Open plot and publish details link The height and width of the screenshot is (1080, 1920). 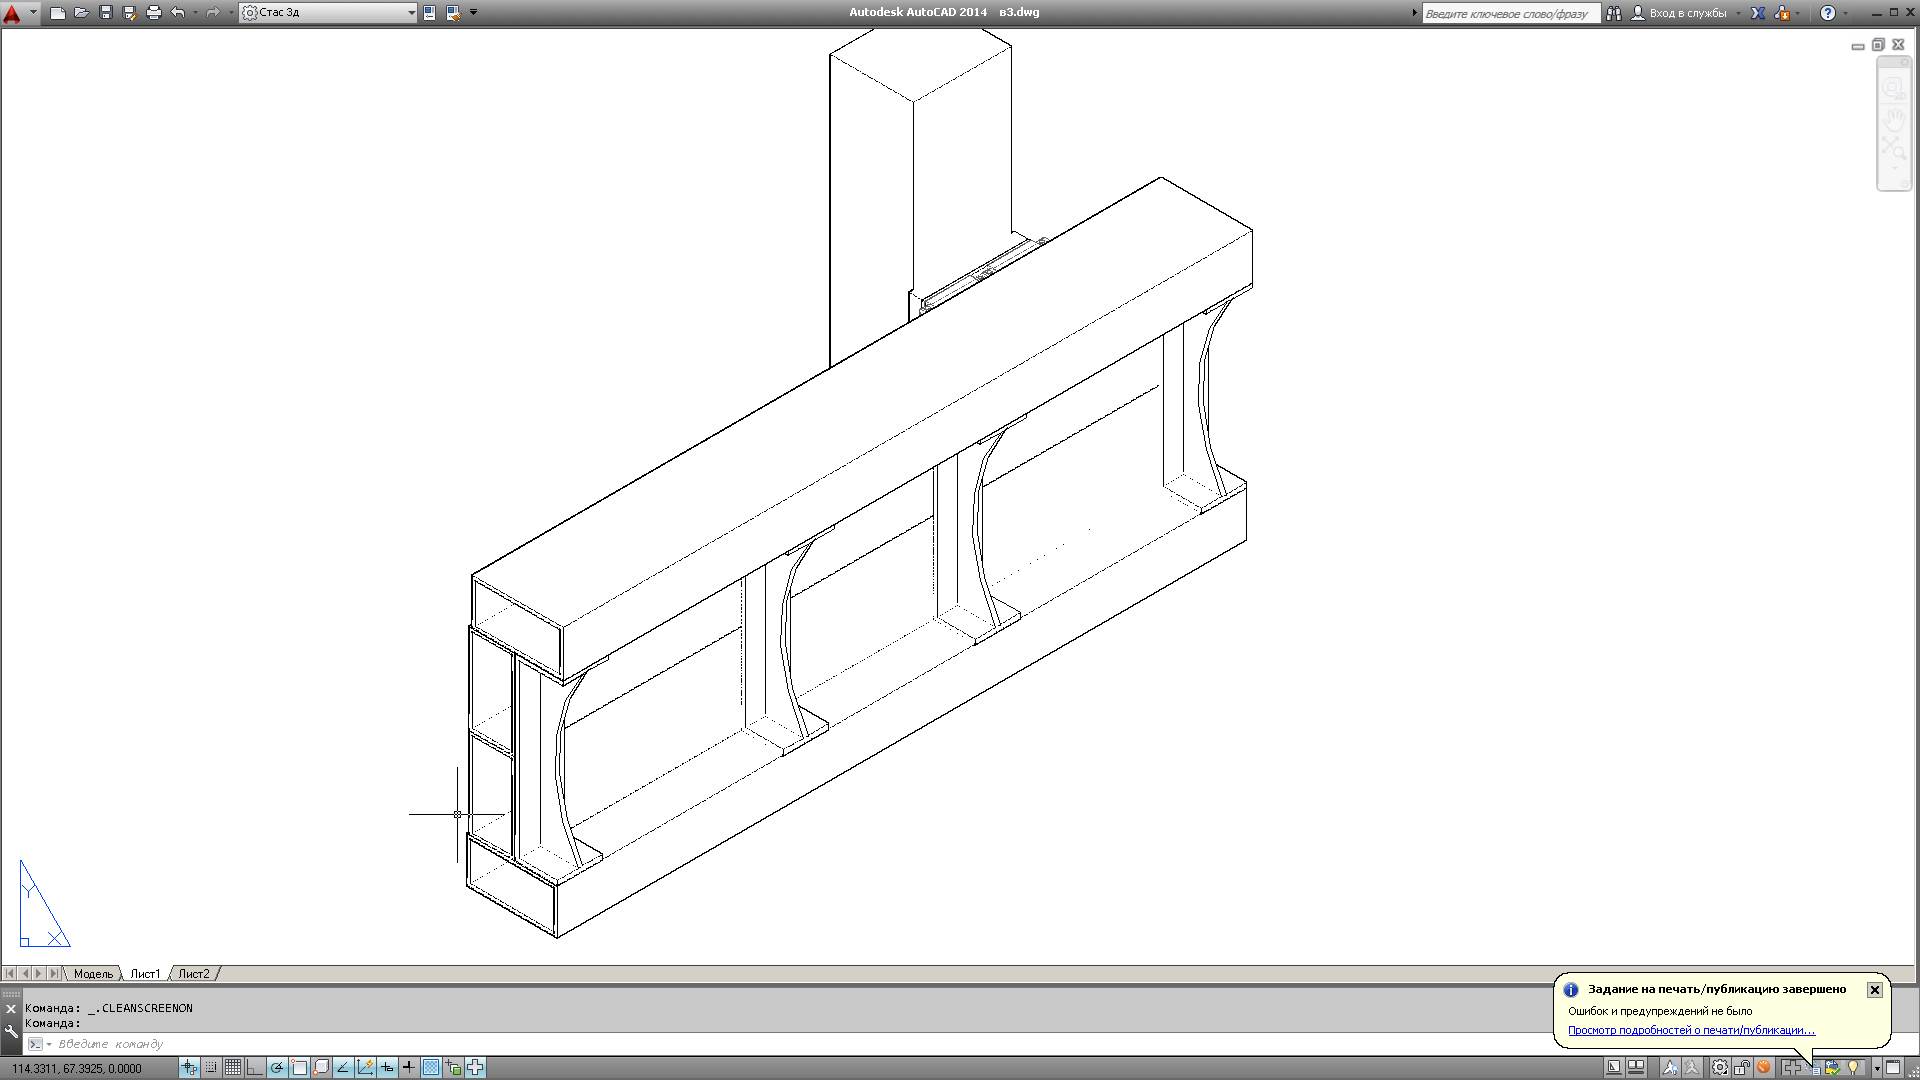1690,1030
